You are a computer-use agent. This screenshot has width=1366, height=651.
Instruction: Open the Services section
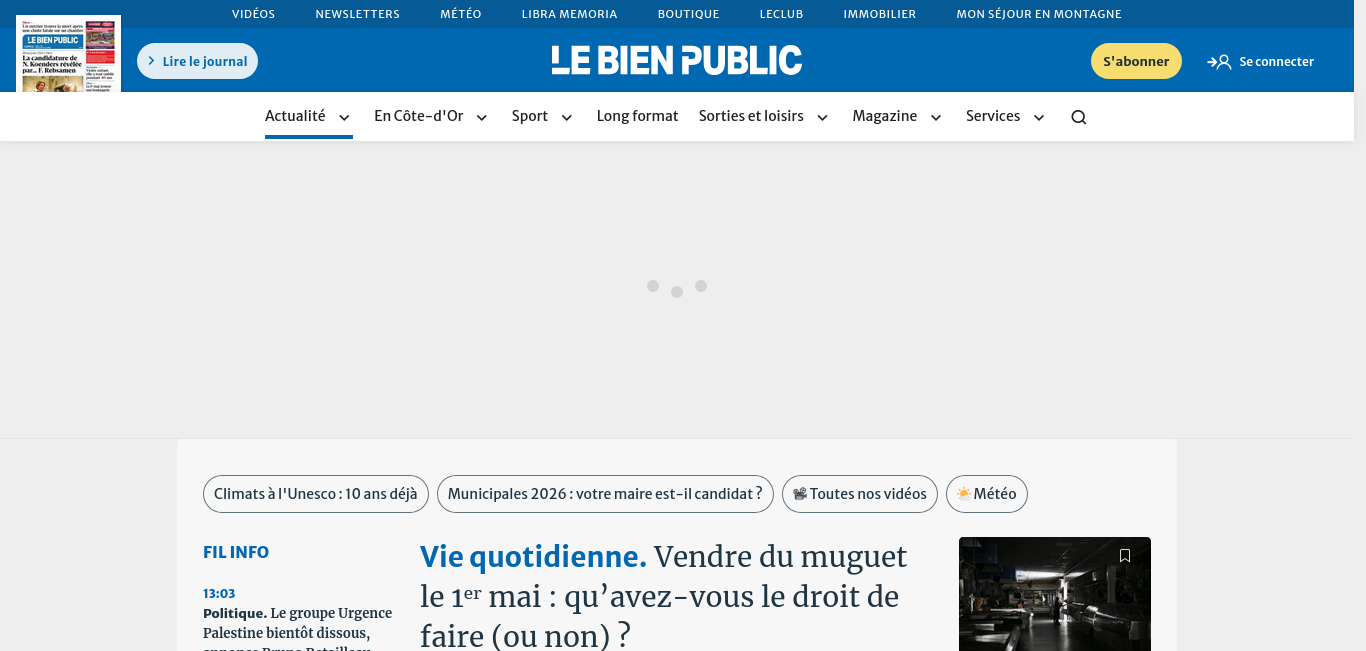tap(993, 116)
